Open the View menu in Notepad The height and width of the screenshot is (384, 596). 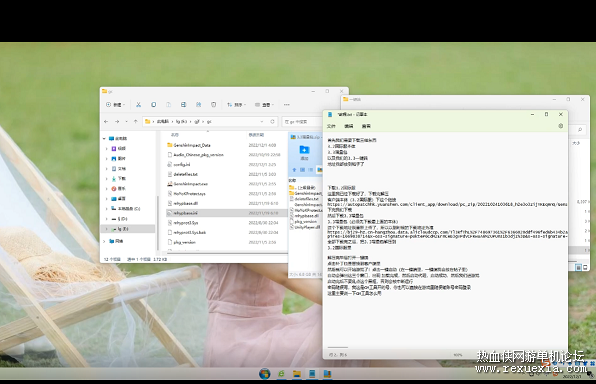coord(366,126)
